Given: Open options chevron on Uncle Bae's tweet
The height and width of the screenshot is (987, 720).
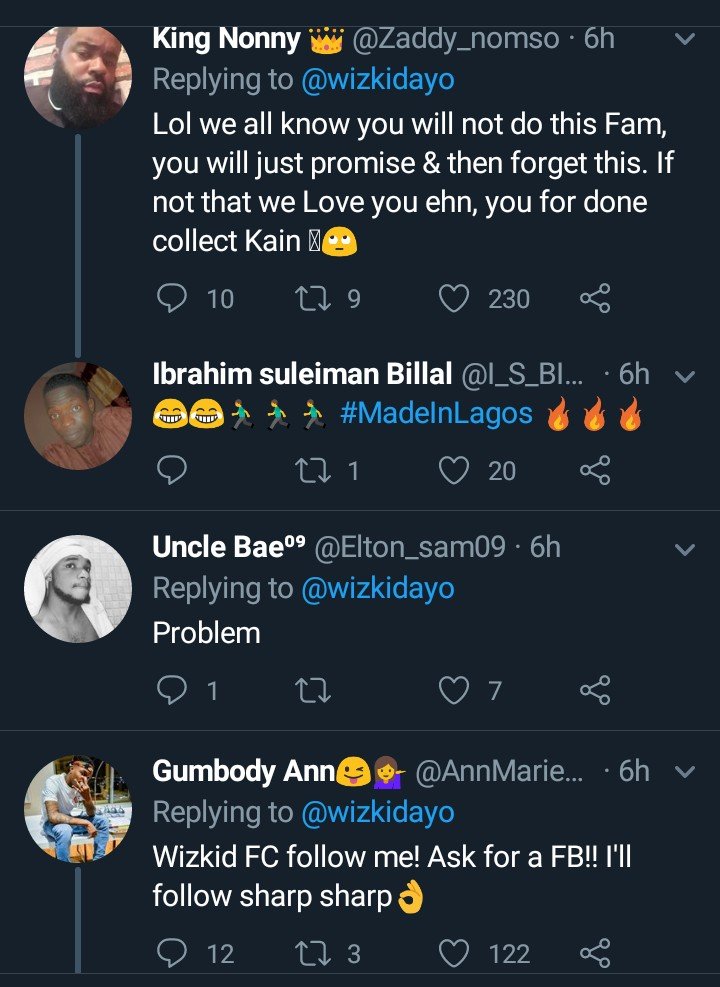Looking at the screenshot, I should 686,550.
